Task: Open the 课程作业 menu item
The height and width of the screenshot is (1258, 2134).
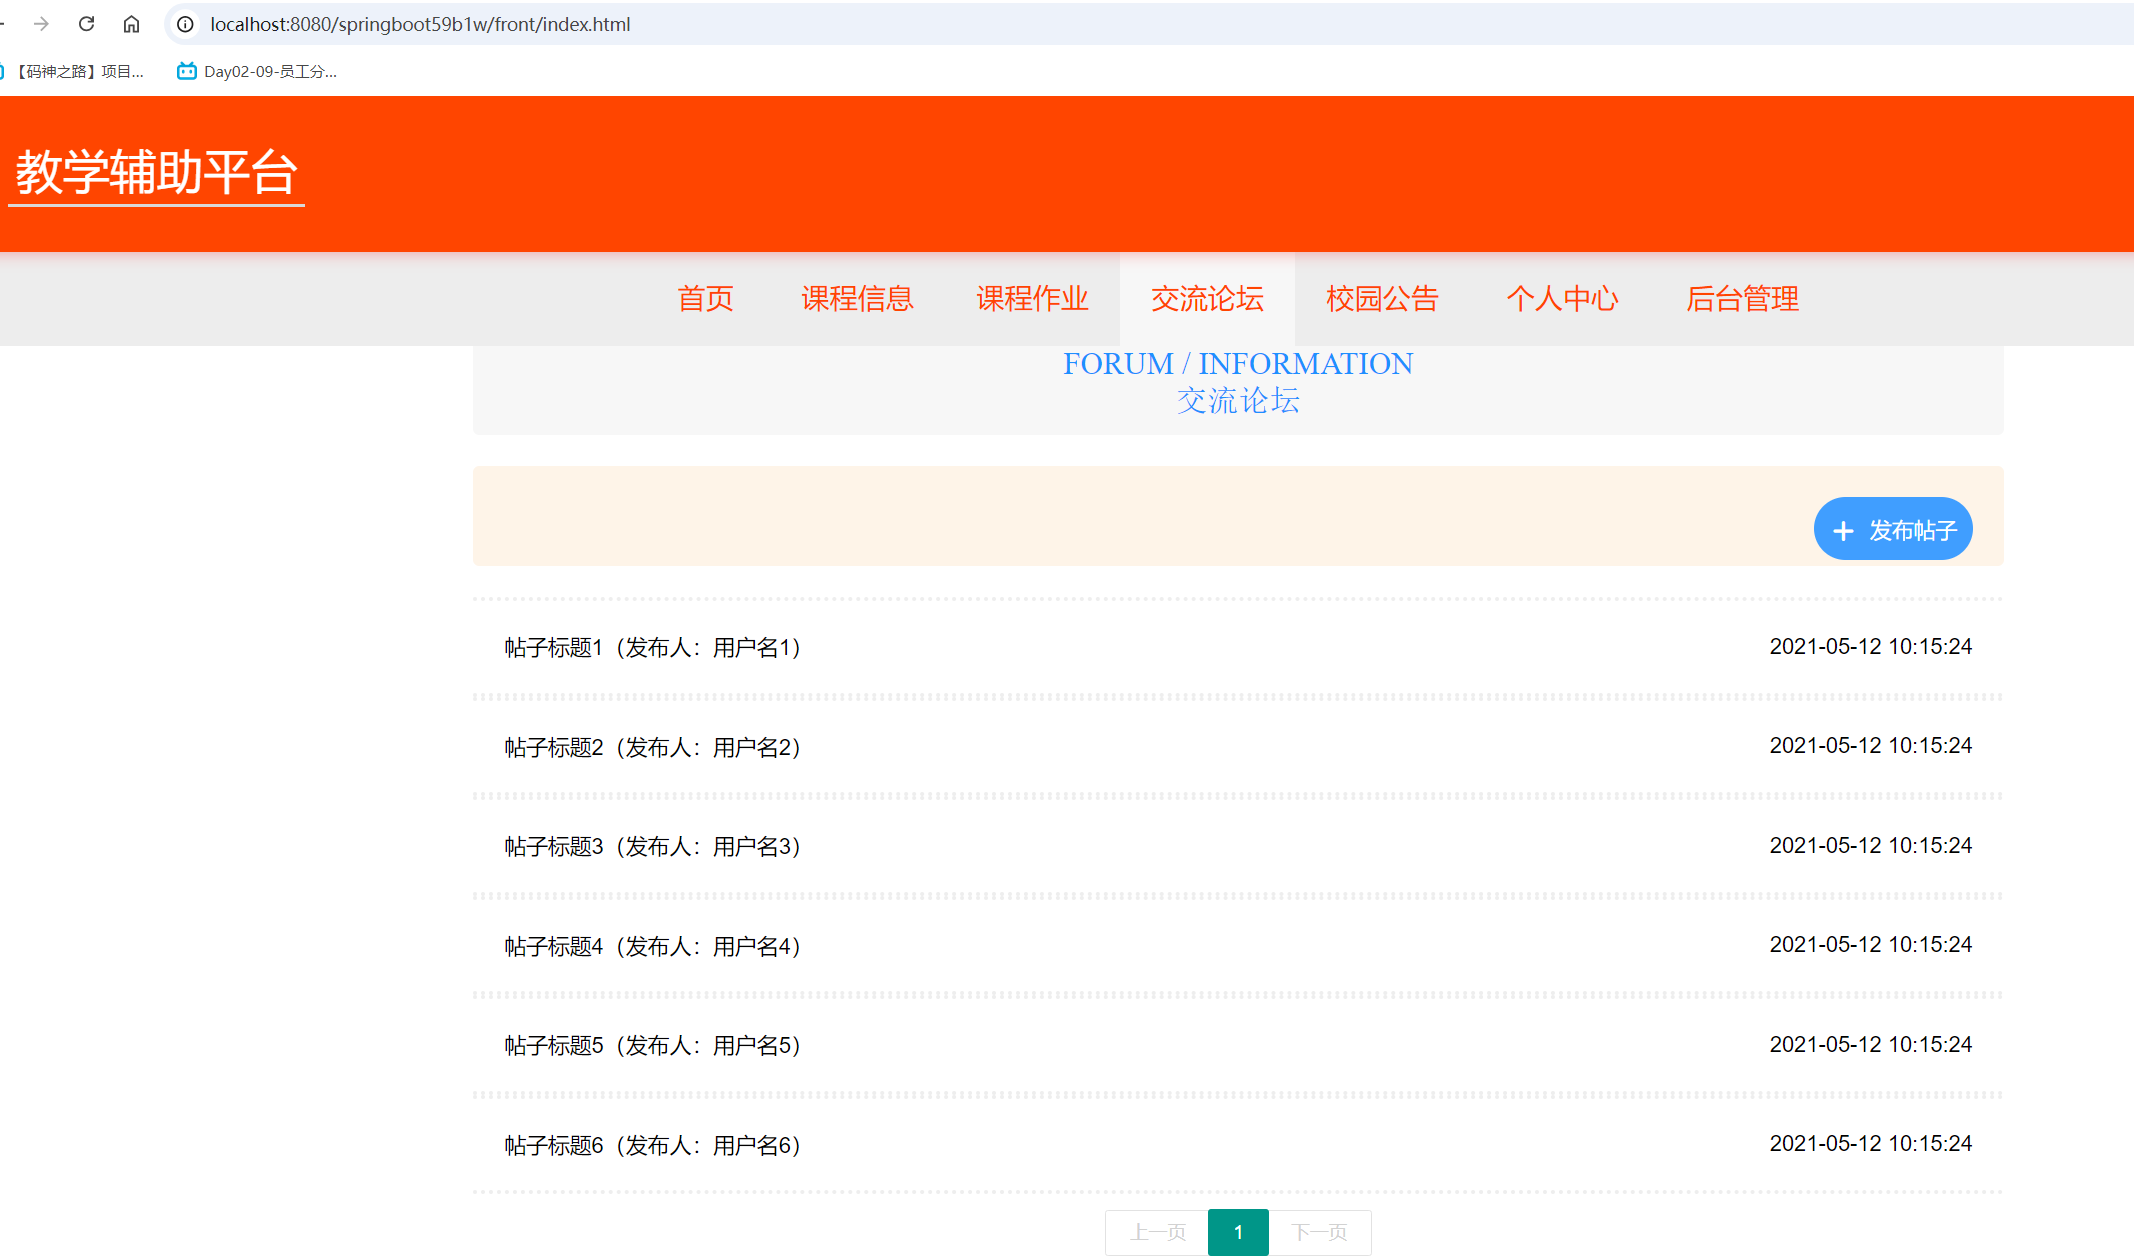Action: coord(1032,299)
